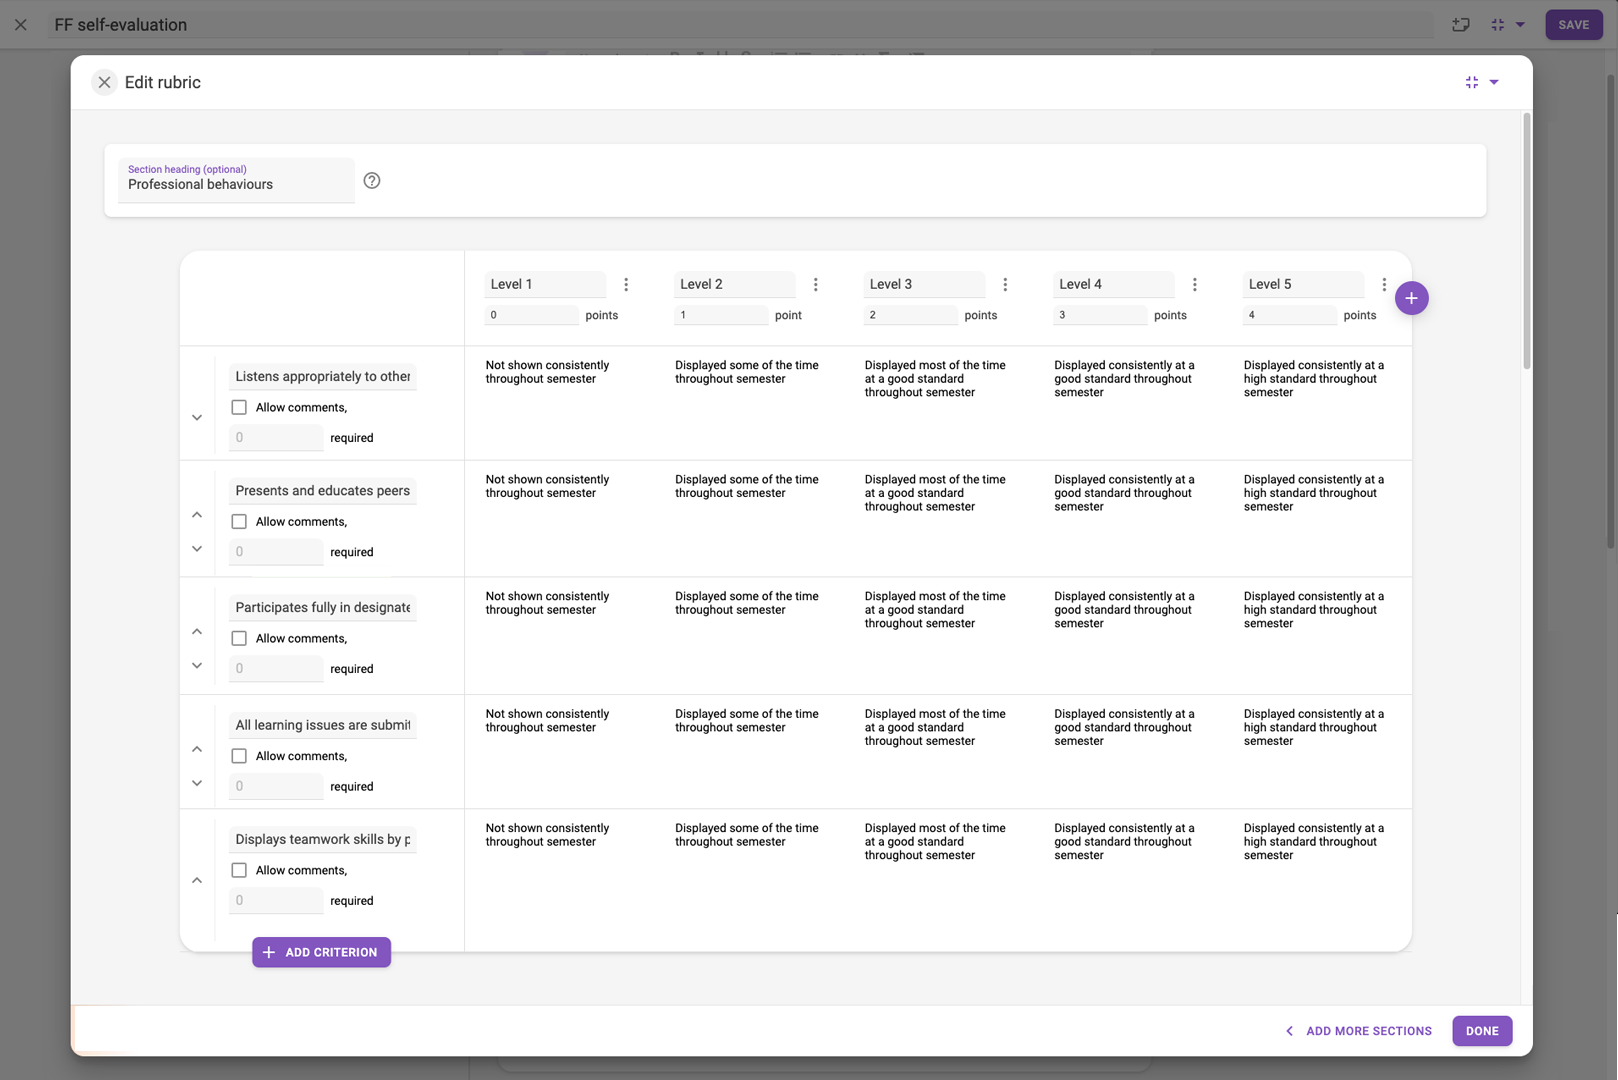Move 'Displays teamwork skills' criterion up
This screenshot has width=1618, height=1080.
[x=197, y=881]
